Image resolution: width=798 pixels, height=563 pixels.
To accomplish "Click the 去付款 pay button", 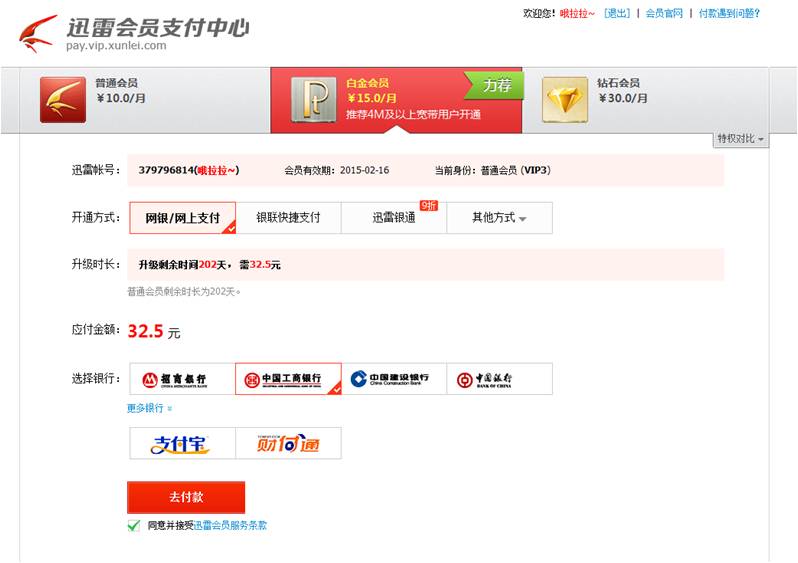I will [186, 497].
